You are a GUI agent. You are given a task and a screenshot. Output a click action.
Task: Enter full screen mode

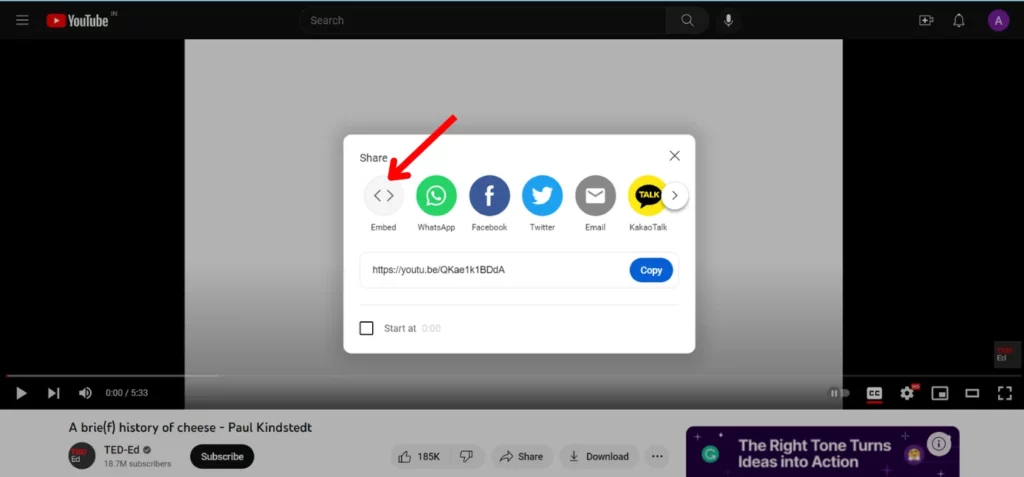click(x=1004, y=393)
